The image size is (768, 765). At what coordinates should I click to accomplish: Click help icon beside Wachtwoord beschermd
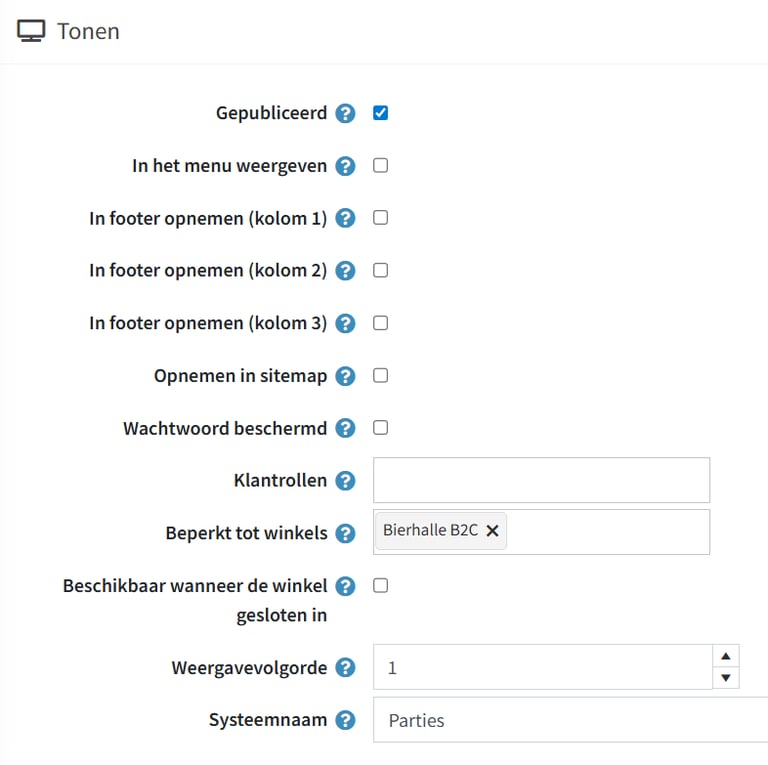pos(345,428)
